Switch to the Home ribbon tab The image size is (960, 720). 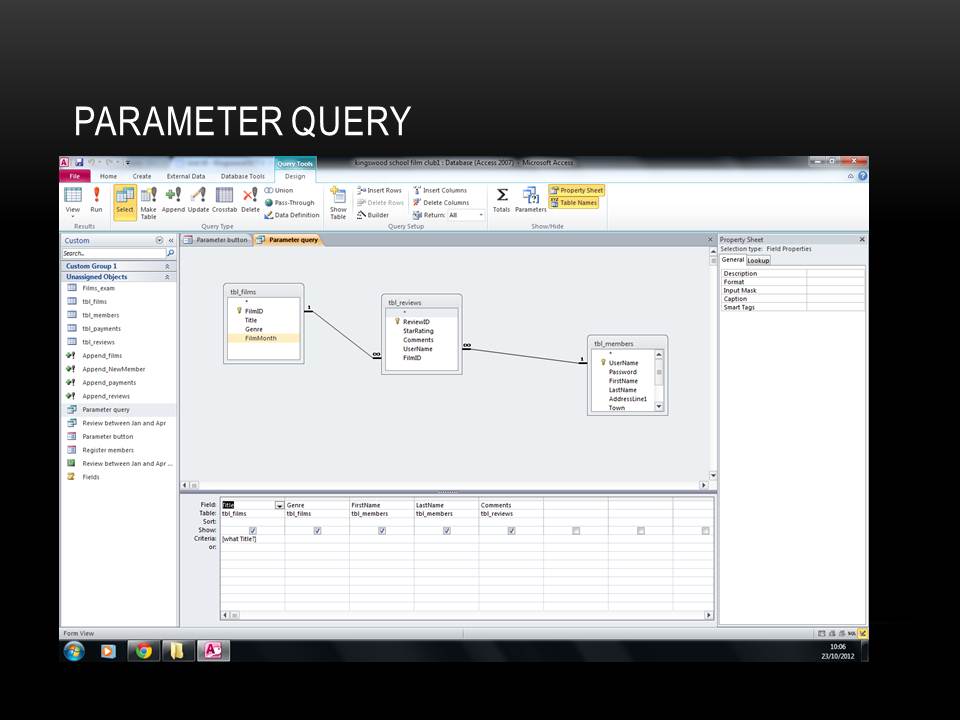tap(108, 176)
